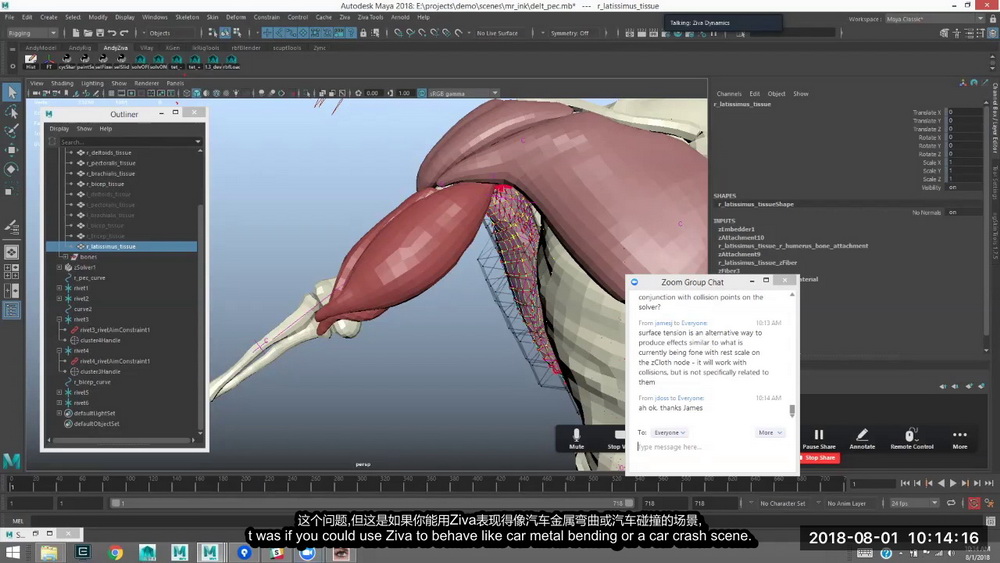Open Zoom More options (three dots)
Screen dimensions: 1000x563
click(x=960, y=439)
